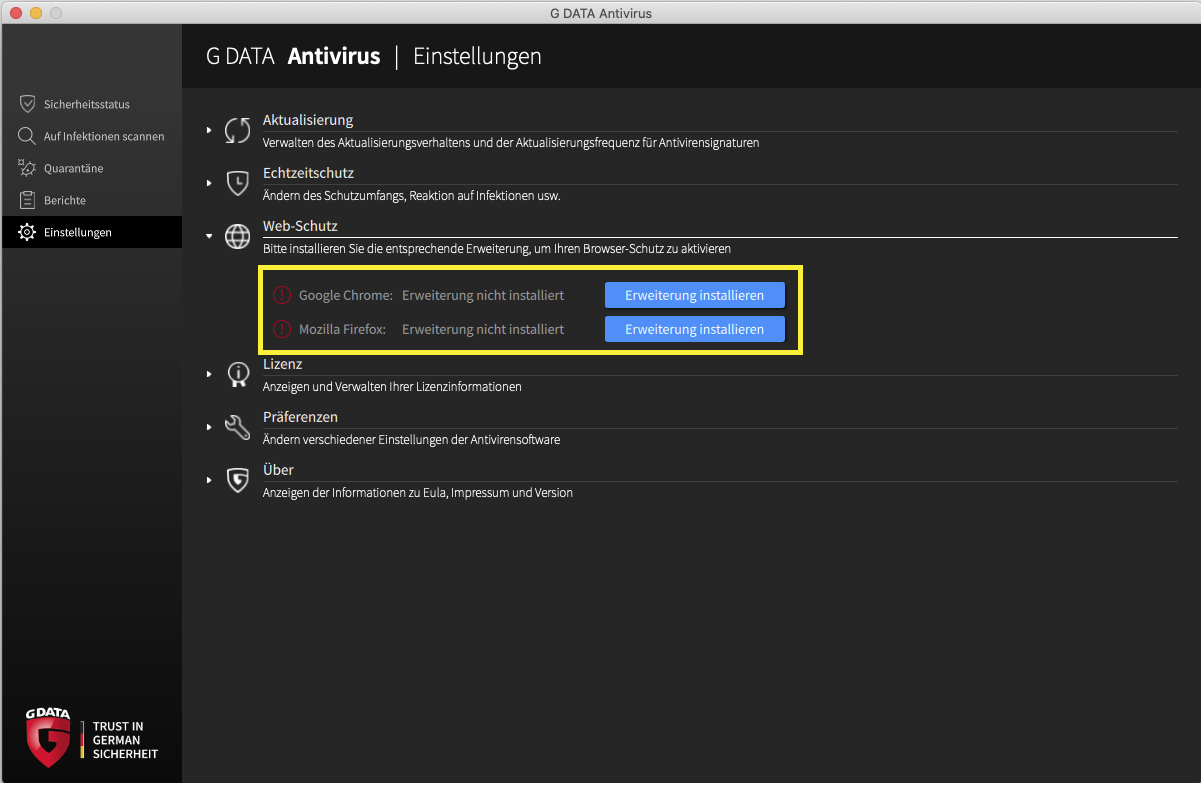Click the Web-Schutz globe icon
The image size is (1202, 786).
tap(237, 236)
